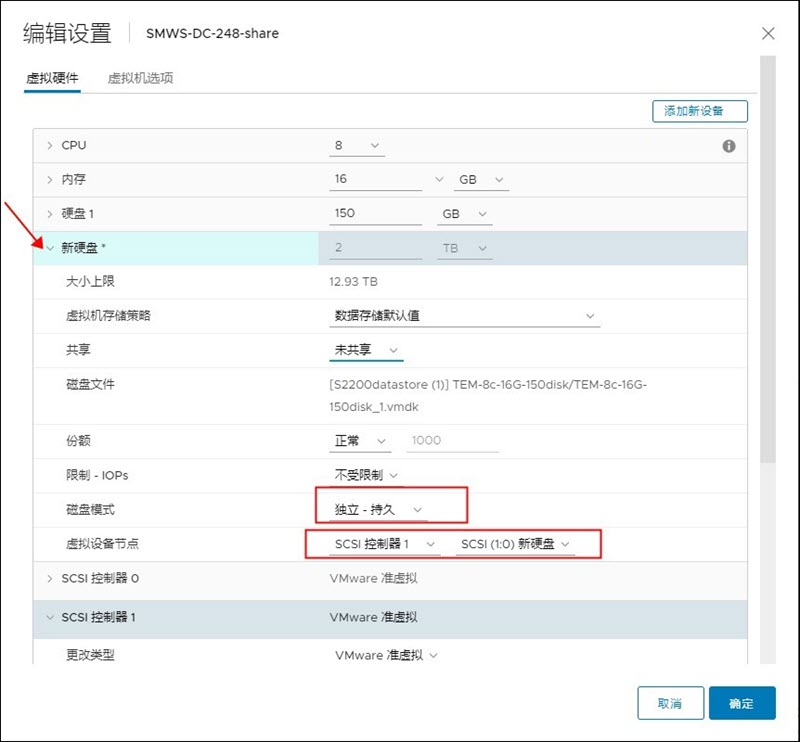Screen dimensions: 800x742
Task: Open the 虚拟机存储策略 dropdown
Action: [x=465, y=316]
